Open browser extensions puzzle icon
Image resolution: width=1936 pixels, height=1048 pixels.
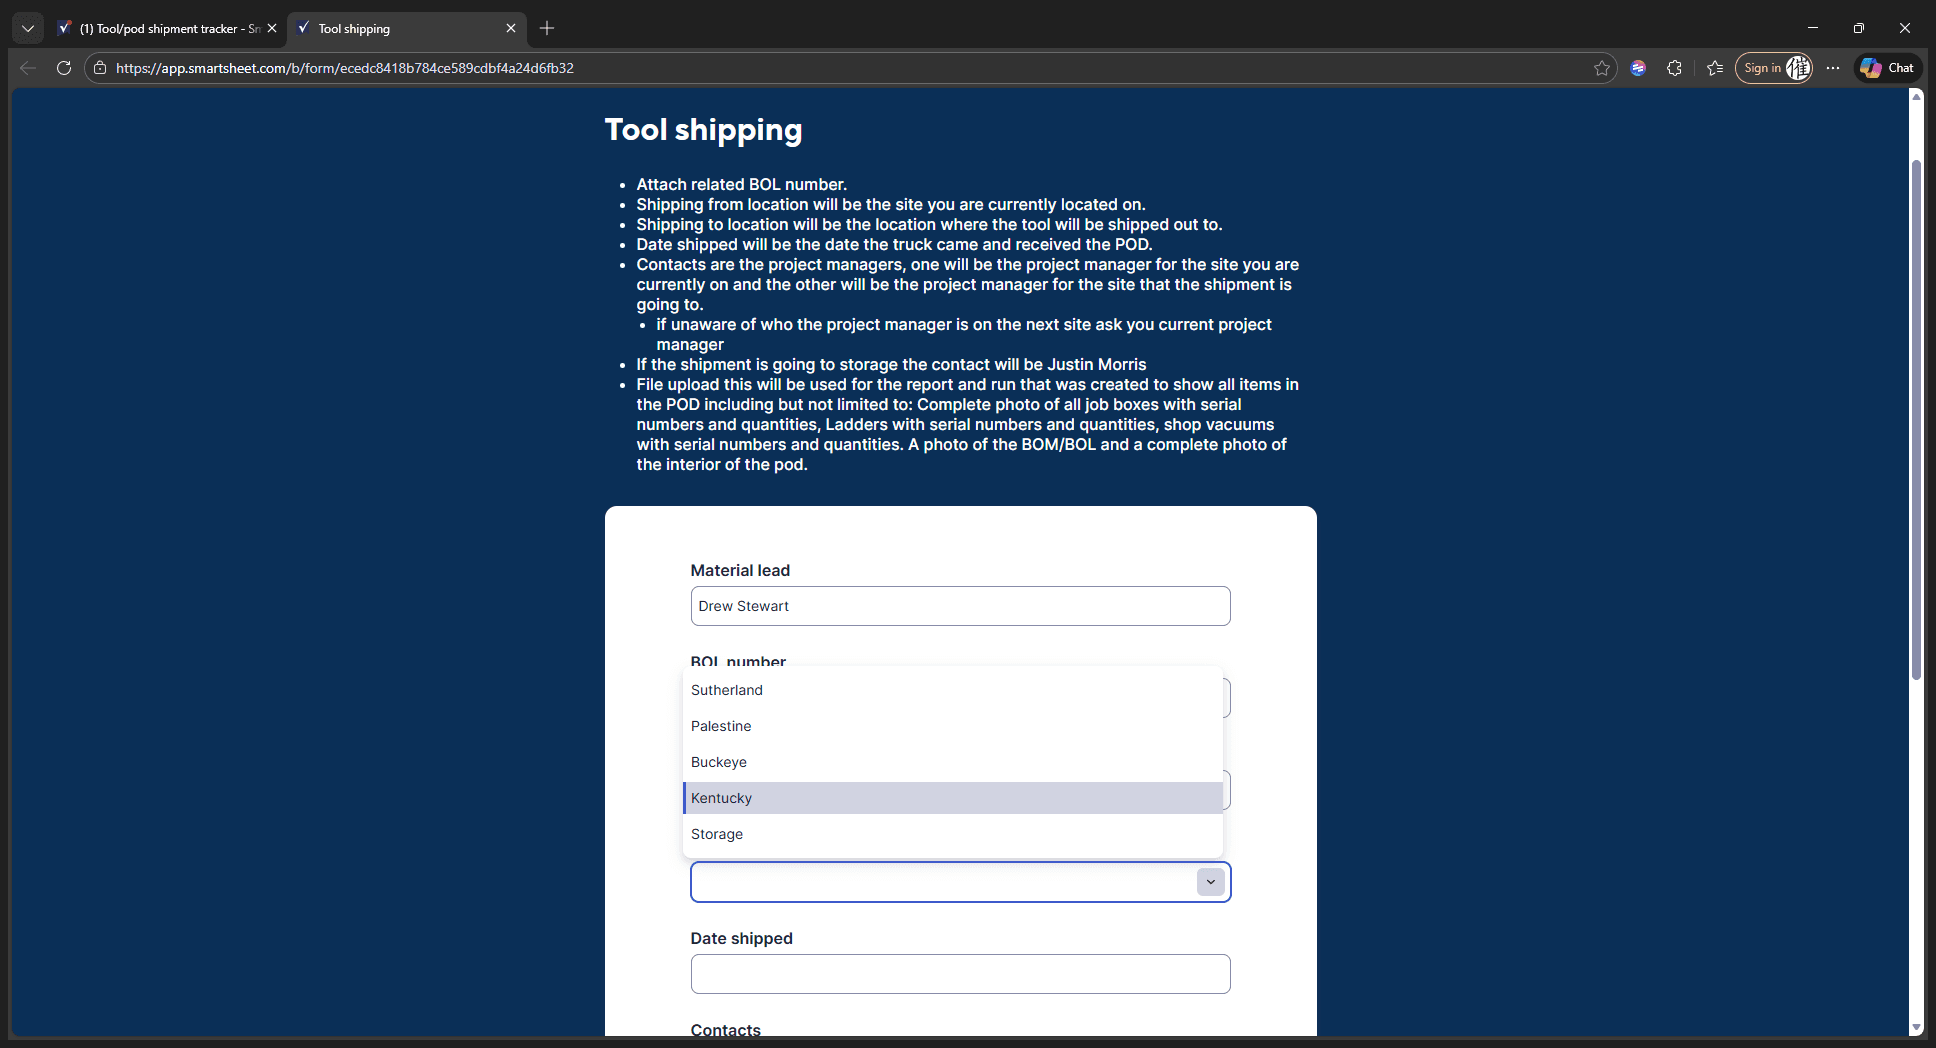pyautogui.click(x=1674, y=68)
